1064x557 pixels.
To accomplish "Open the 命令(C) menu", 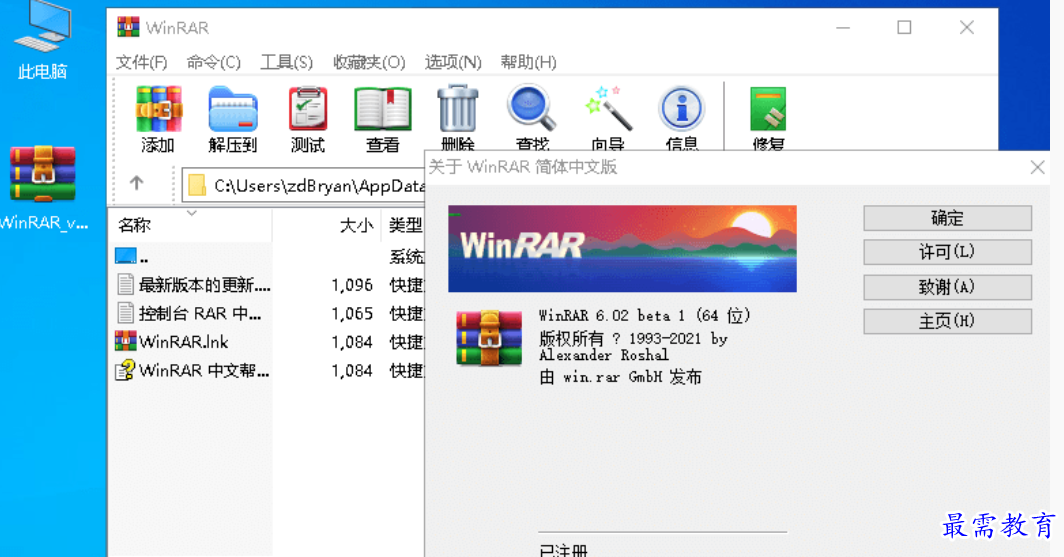I will pyautogui.click(x=213, y=62).
